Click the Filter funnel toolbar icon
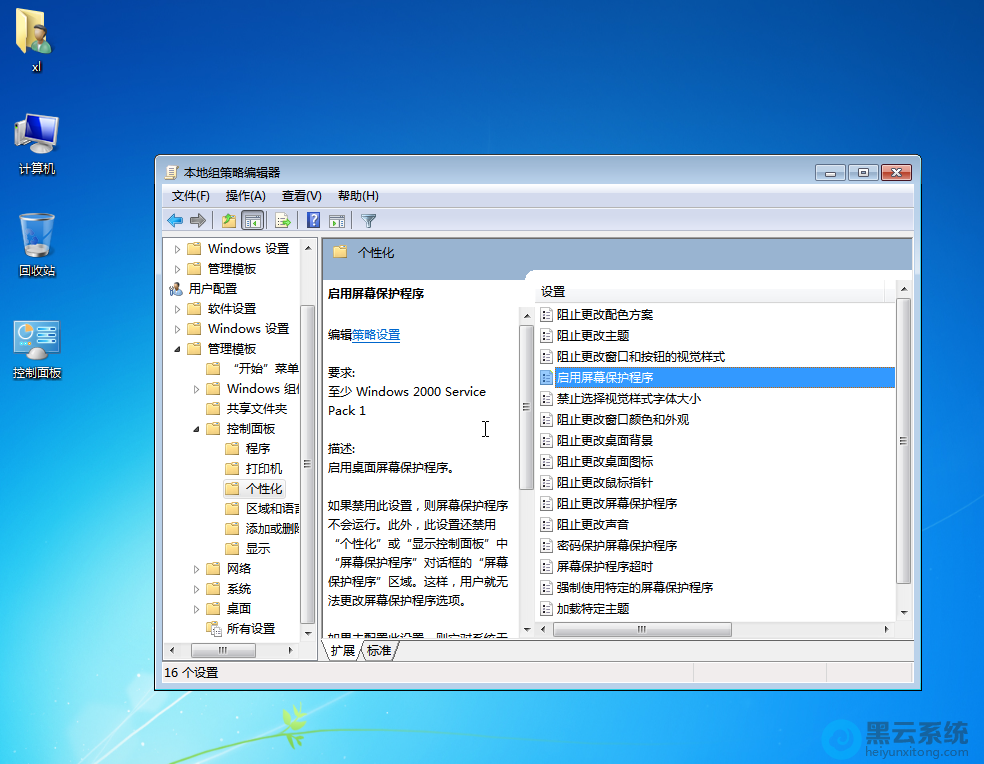 click(x=369, y=221)
